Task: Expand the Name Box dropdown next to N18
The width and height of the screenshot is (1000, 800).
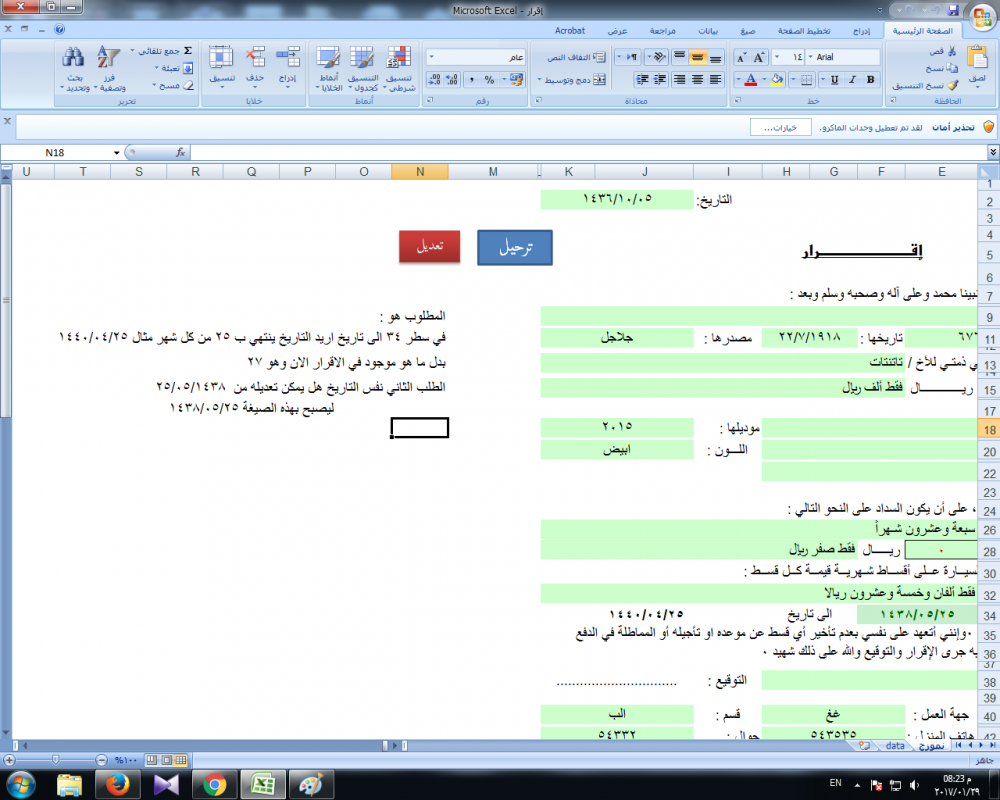Action: [x=117, y=153]
